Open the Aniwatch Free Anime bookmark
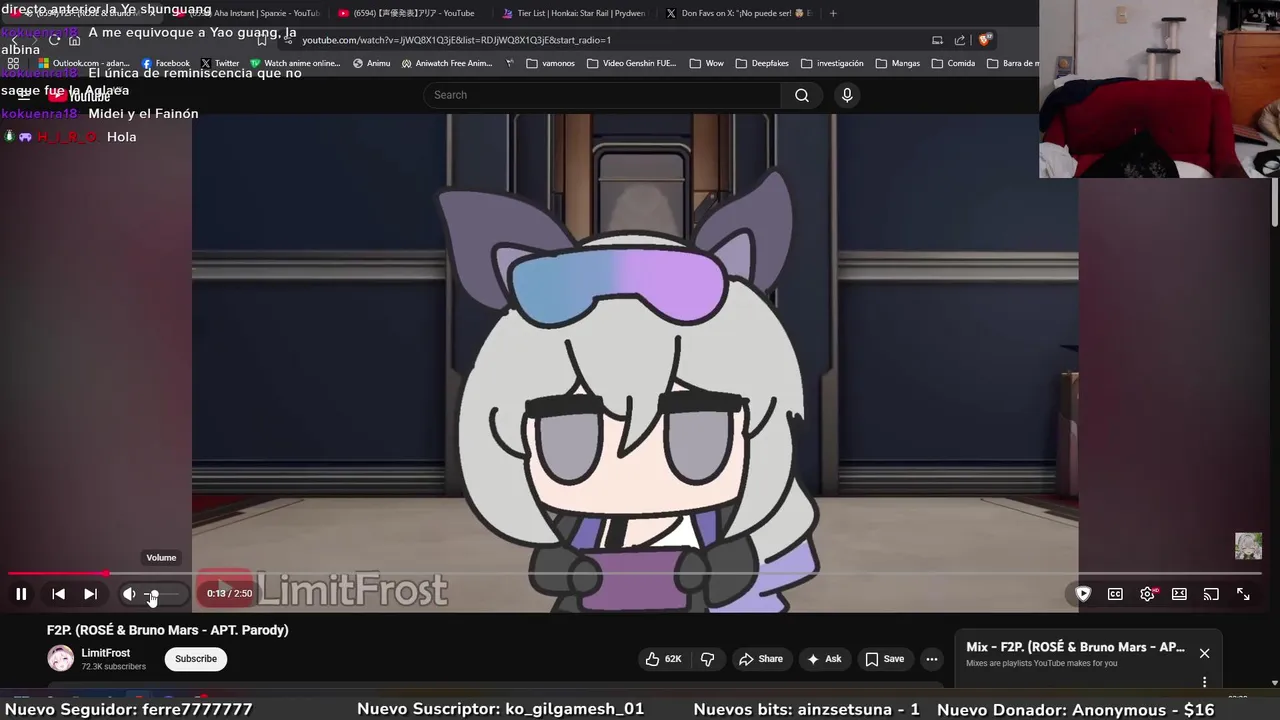The image size is (1280, 720). pos(447,63)
